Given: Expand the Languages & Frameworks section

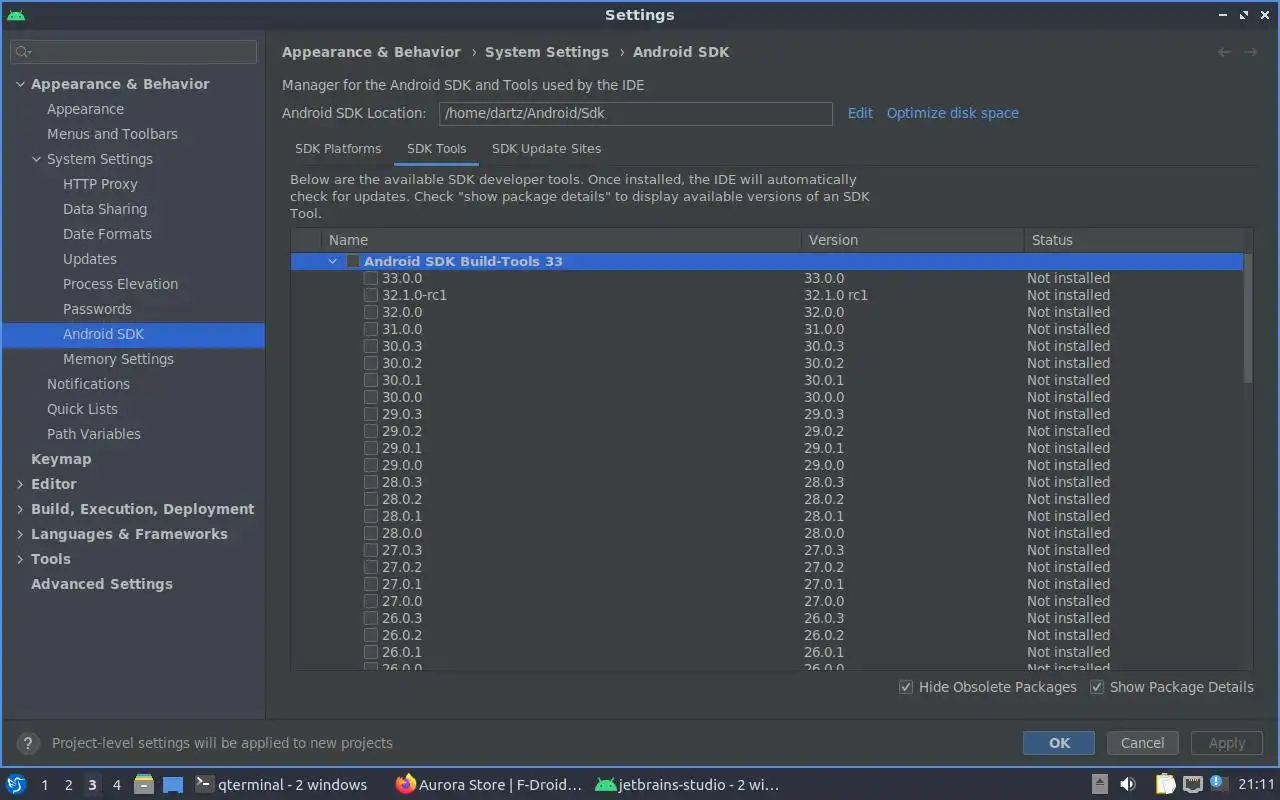Looking at the screenshot, I should coord(20,534).
